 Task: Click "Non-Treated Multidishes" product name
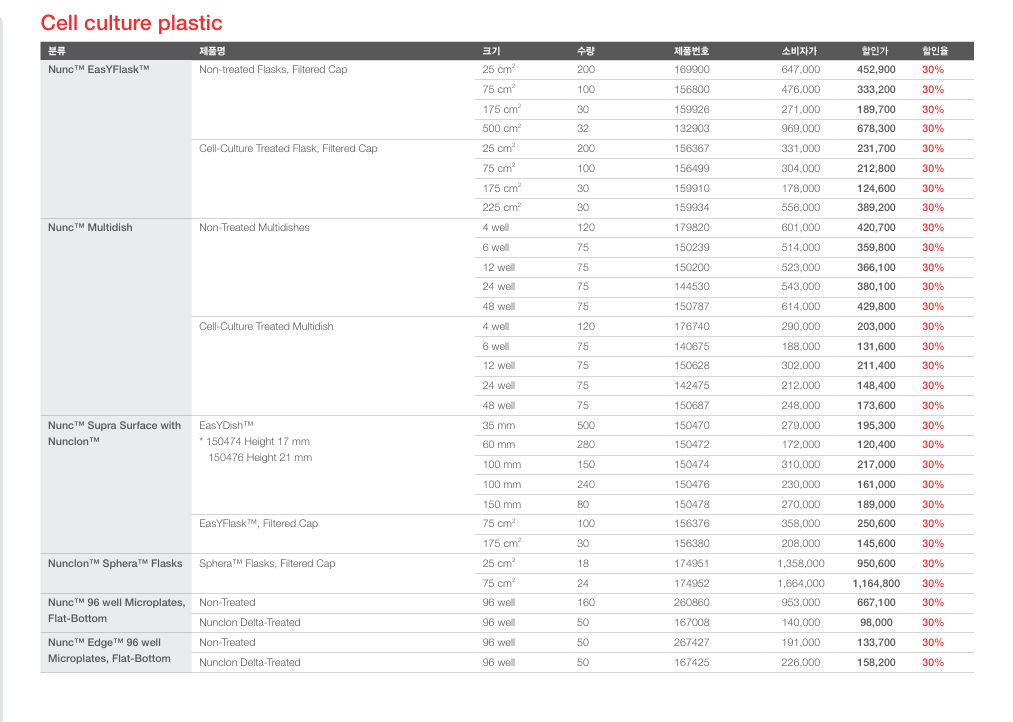click(254, 228)
